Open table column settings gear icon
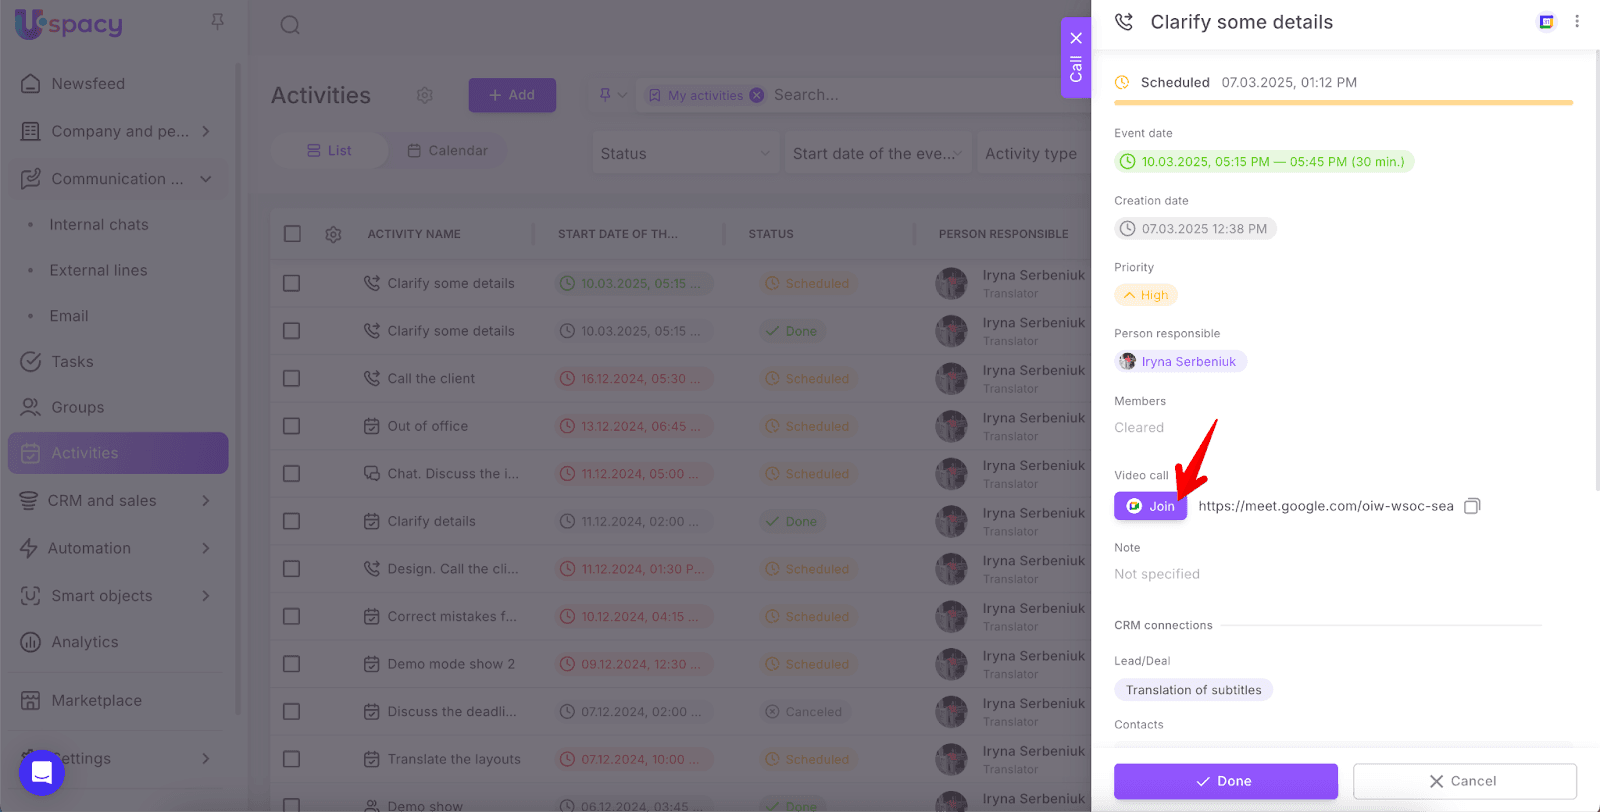1600x812 pixels. (333, 234)
